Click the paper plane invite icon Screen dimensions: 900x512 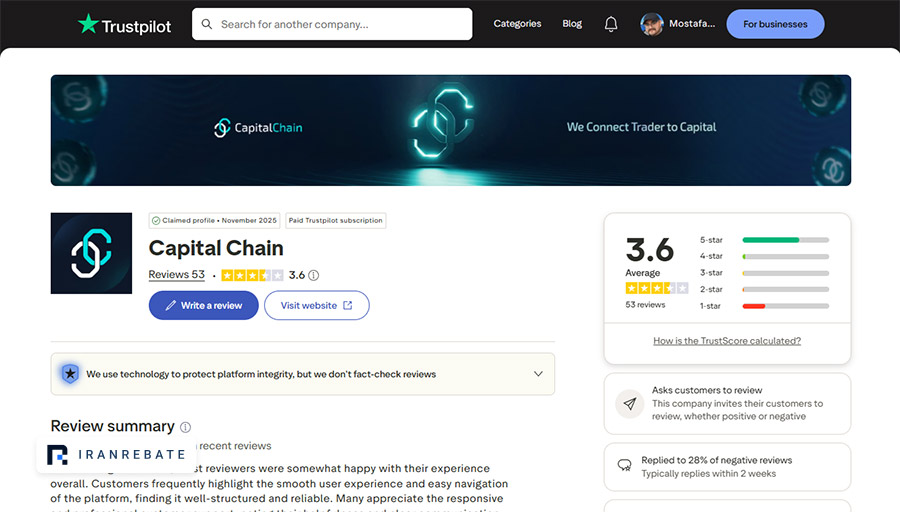pos(630,404)
